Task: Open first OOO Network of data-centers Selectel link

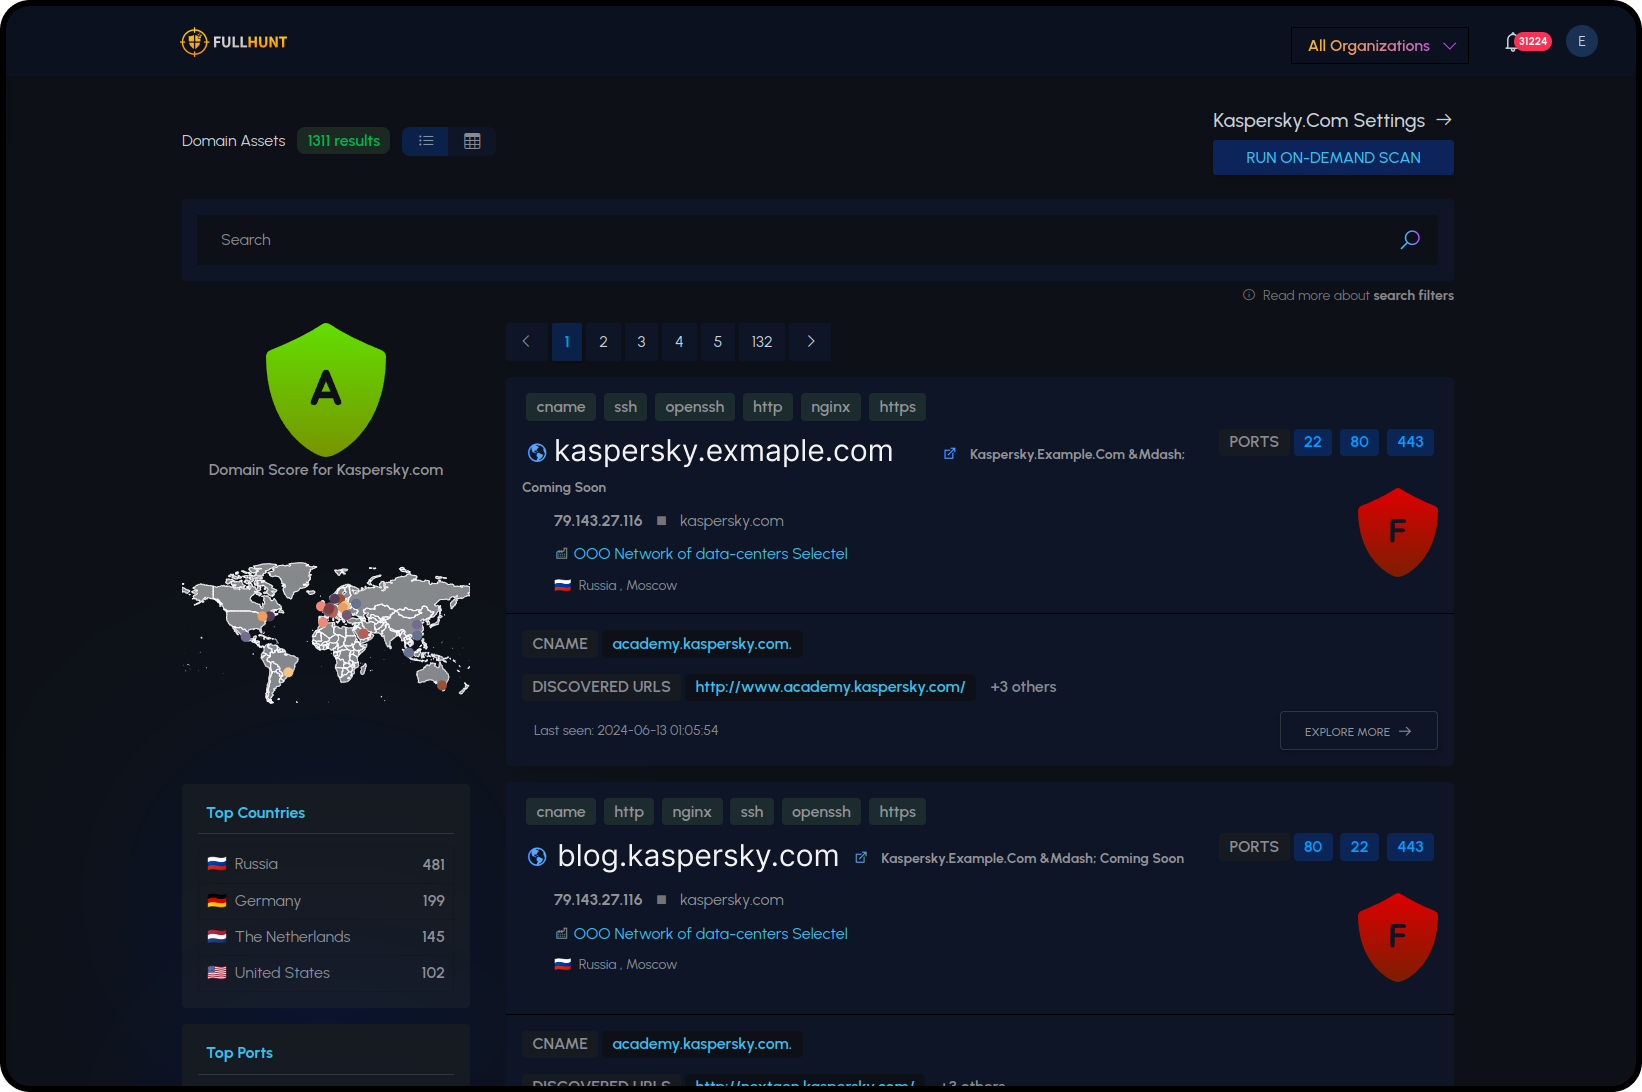Action: [710, 554]
